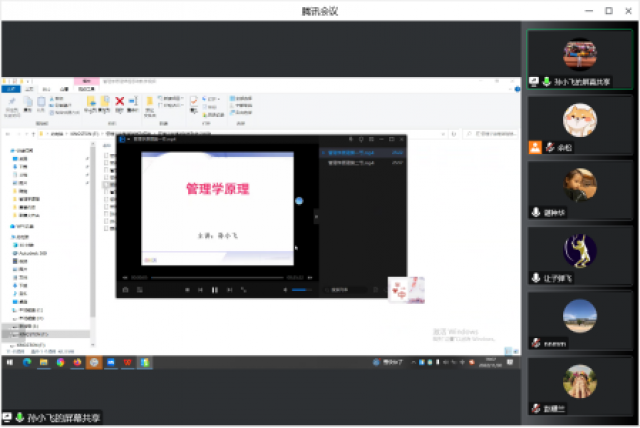This screenshot has height=428, width=640.
Task: Toggle the microphone icon beside 孙小飞的屏幕共享 label
Action: point(19,417)
